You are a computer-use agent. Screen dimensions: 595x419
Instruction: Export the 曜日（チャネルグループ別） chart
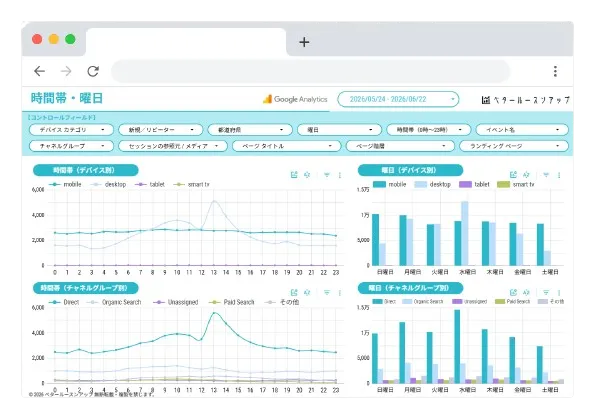513,292
